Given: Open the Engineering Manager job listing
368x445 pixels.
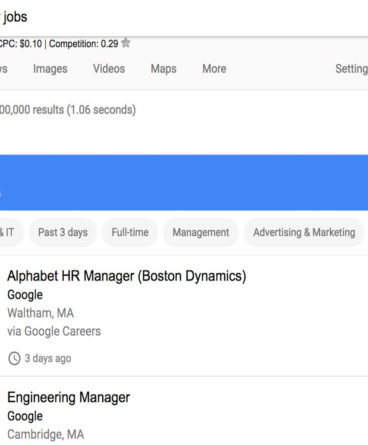Looking at the screenshot, I should 69,398.
